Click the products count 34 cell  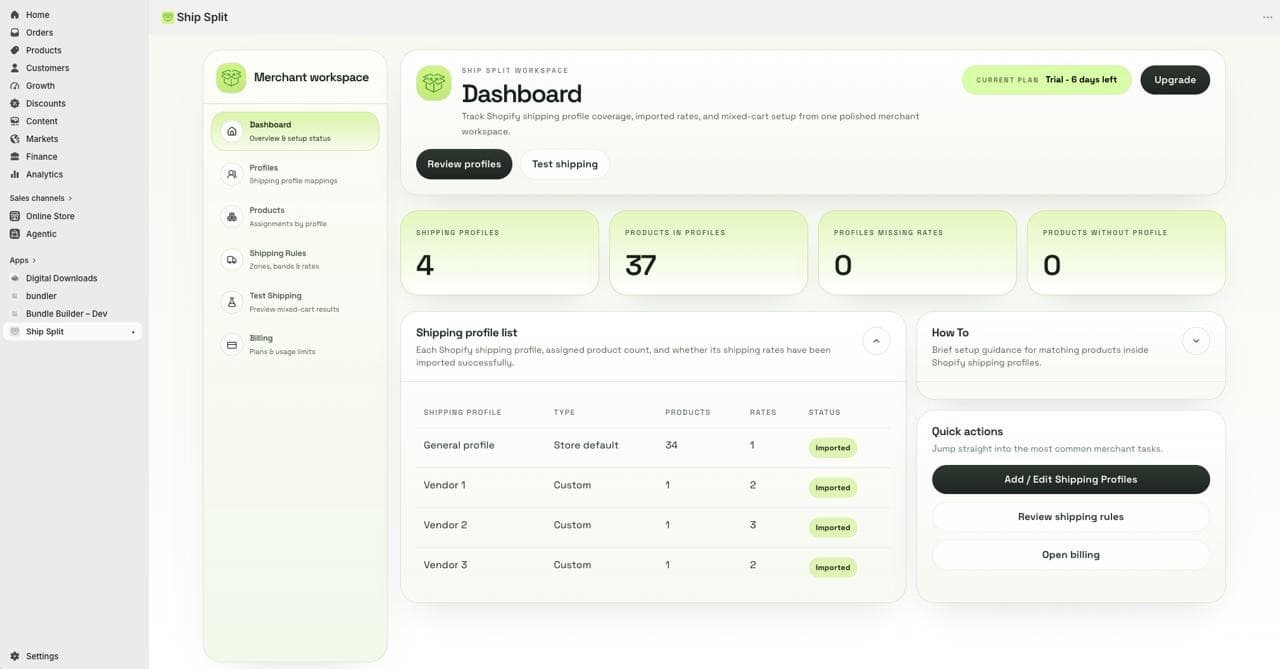pyautogui.click(x=671, y=445)
